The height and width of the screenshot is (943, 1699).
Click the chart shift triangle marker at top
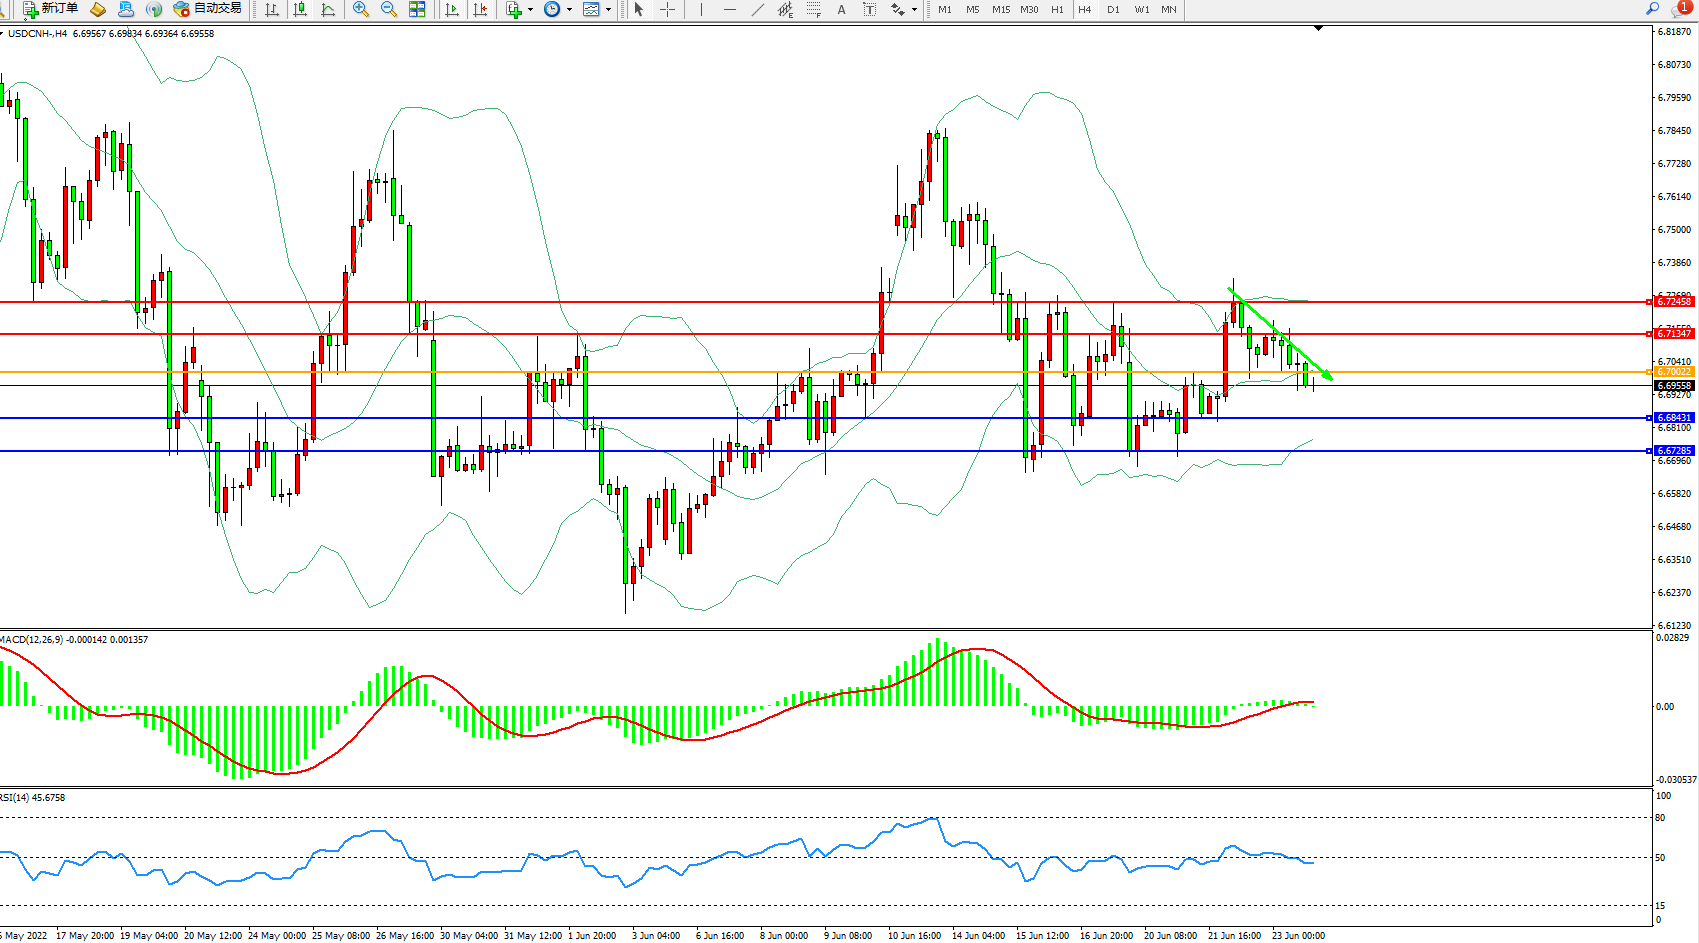pos(1318,29)
